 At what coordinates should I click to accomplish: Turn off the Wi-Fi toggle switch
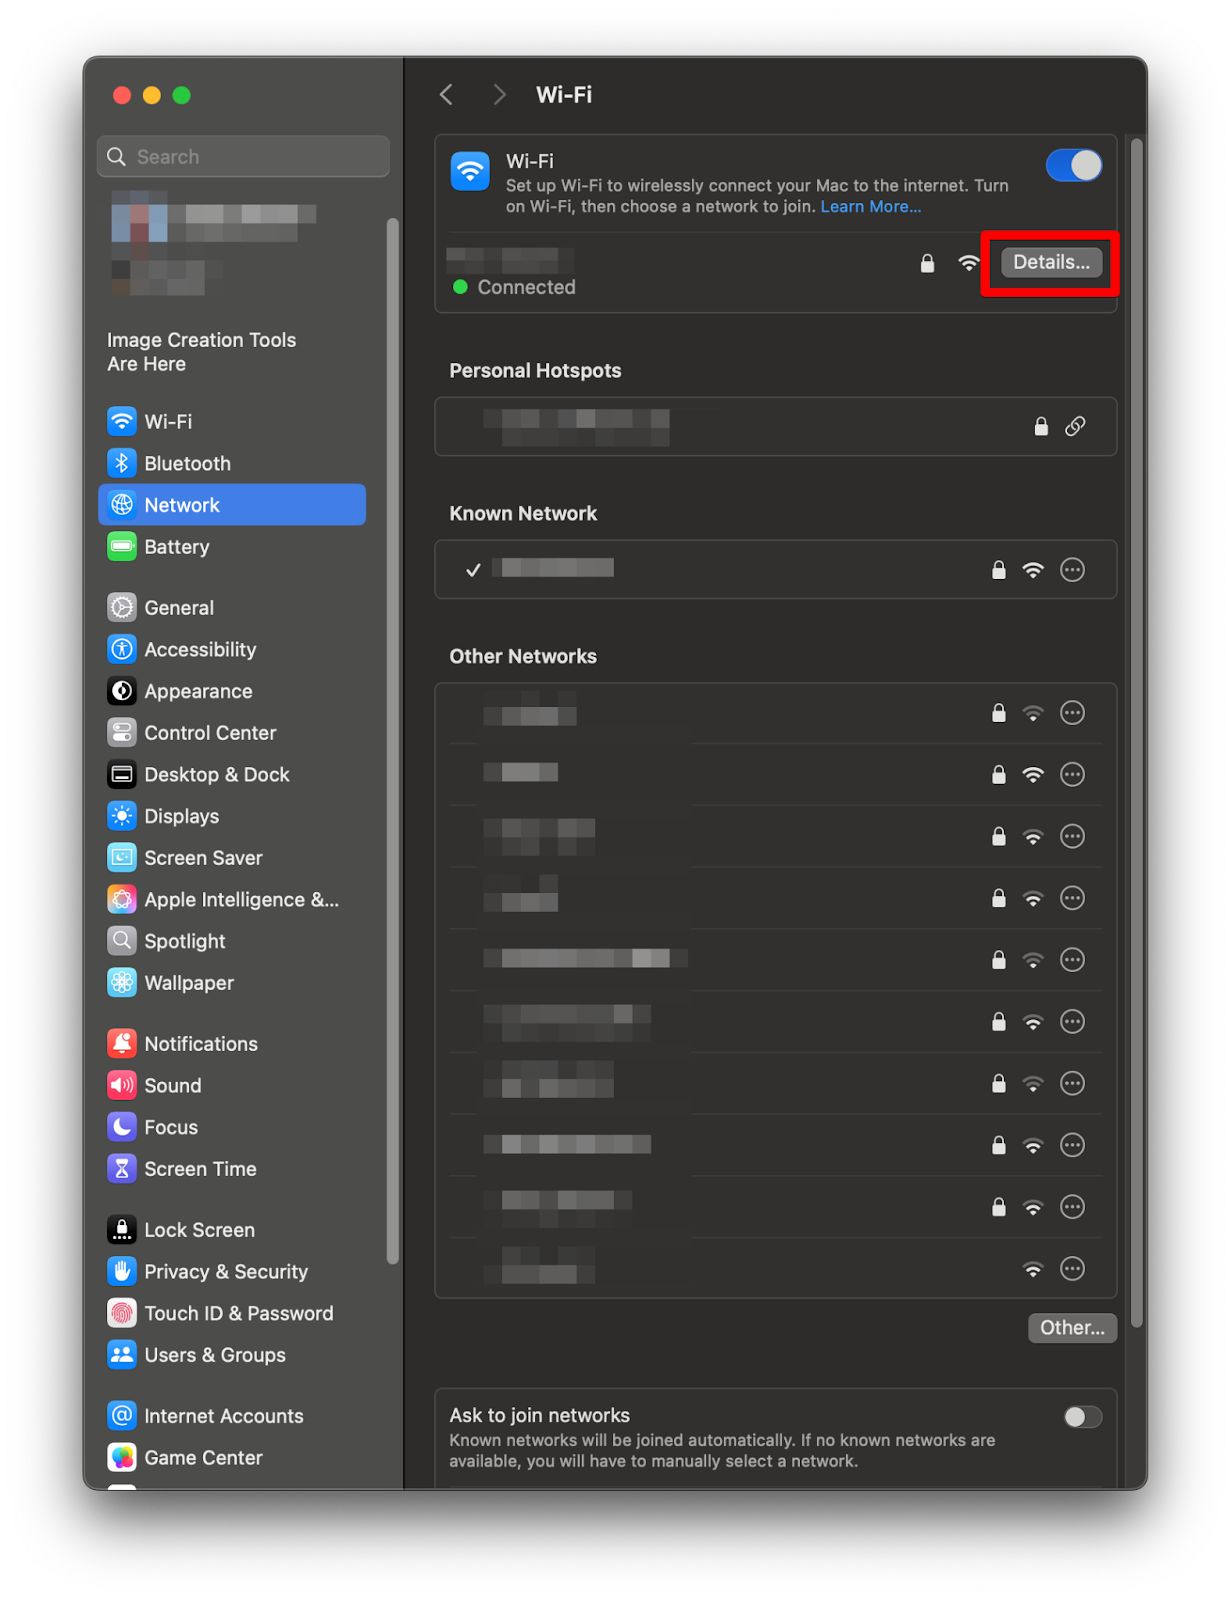[x=1073, y=166]
